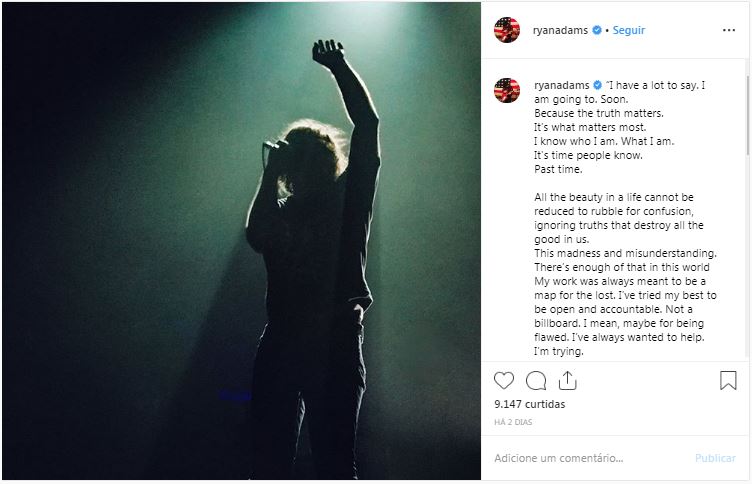Image resolution: width=752 pixels, height=484 pixels.
Task: Follow ryanadams with the Seguir button
Action: click(628, 30)
